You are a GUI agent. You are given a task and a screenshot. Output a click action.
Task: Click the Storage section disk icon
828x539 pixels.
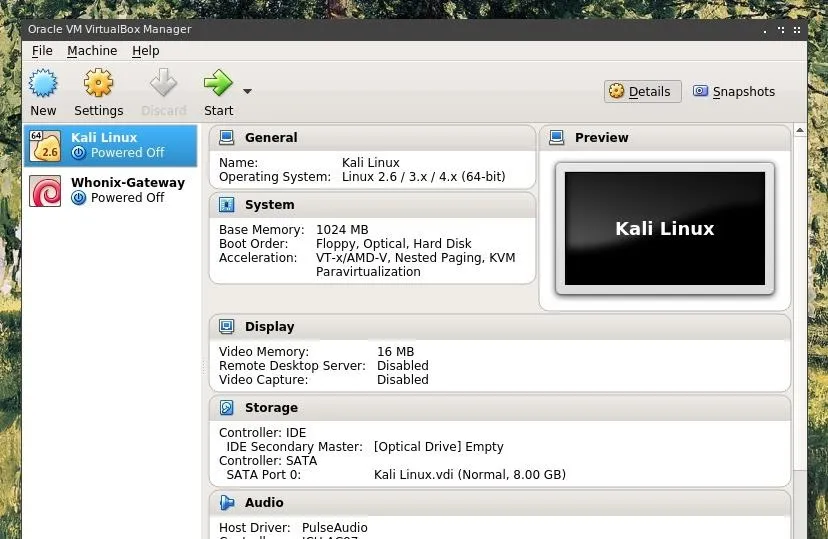pos(227,408)
